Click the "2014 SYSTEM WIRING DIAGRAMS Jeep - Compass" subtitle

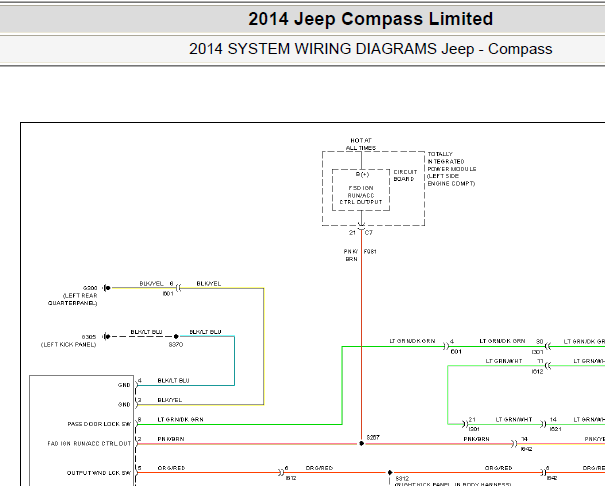[x=370, y=49]
